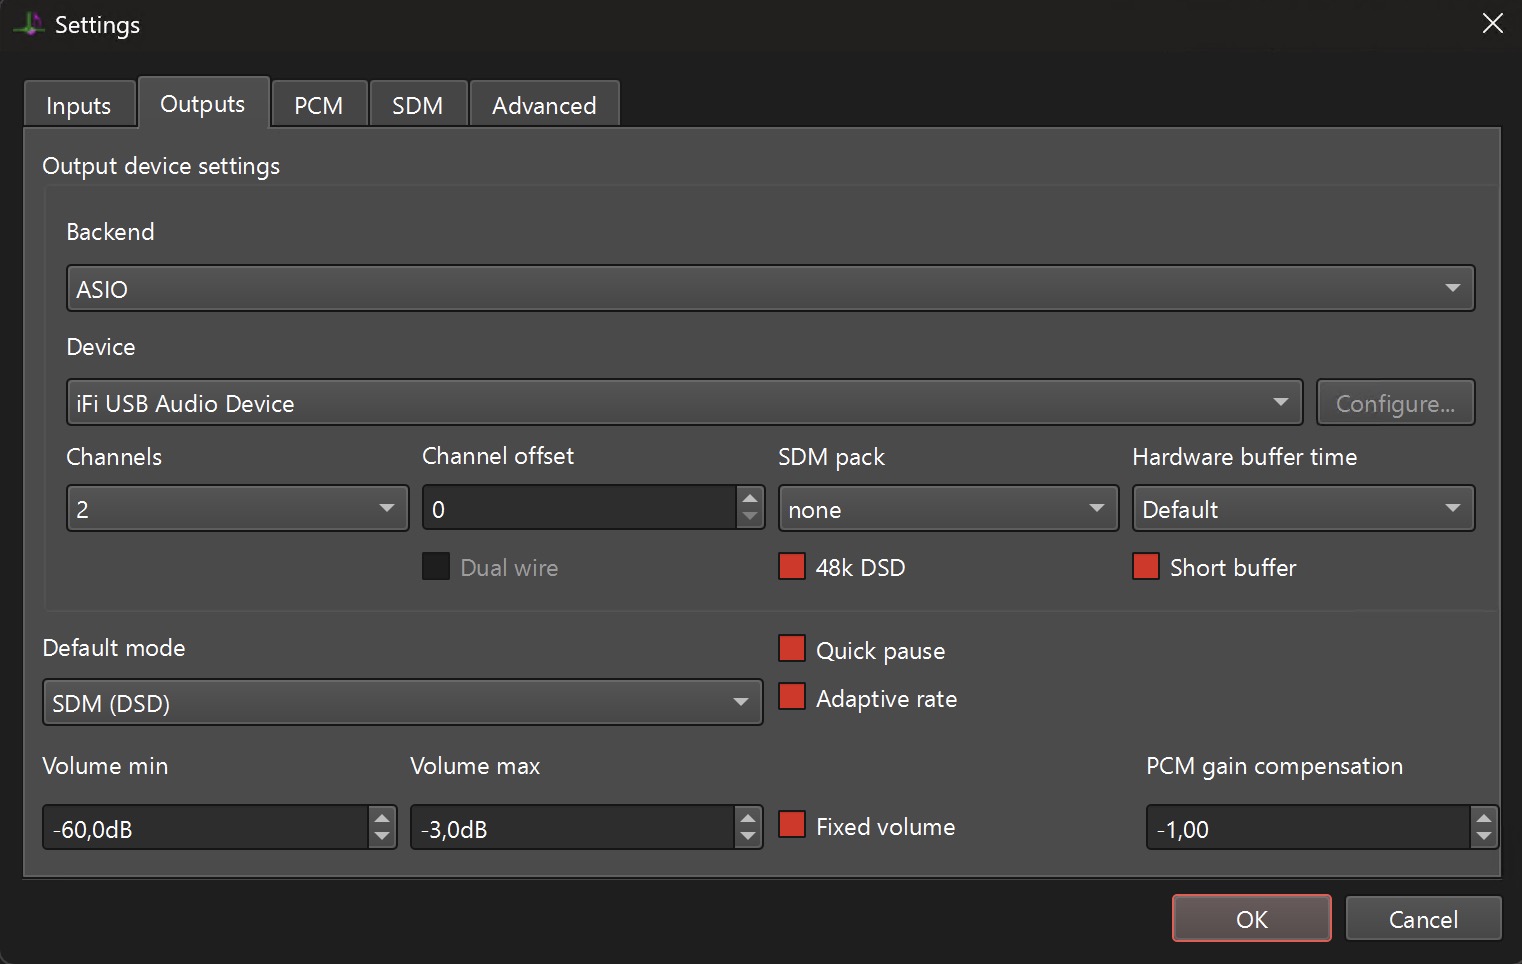Open the SDM pack dropdown
The image size is (1522, 964).
point(948,508)
